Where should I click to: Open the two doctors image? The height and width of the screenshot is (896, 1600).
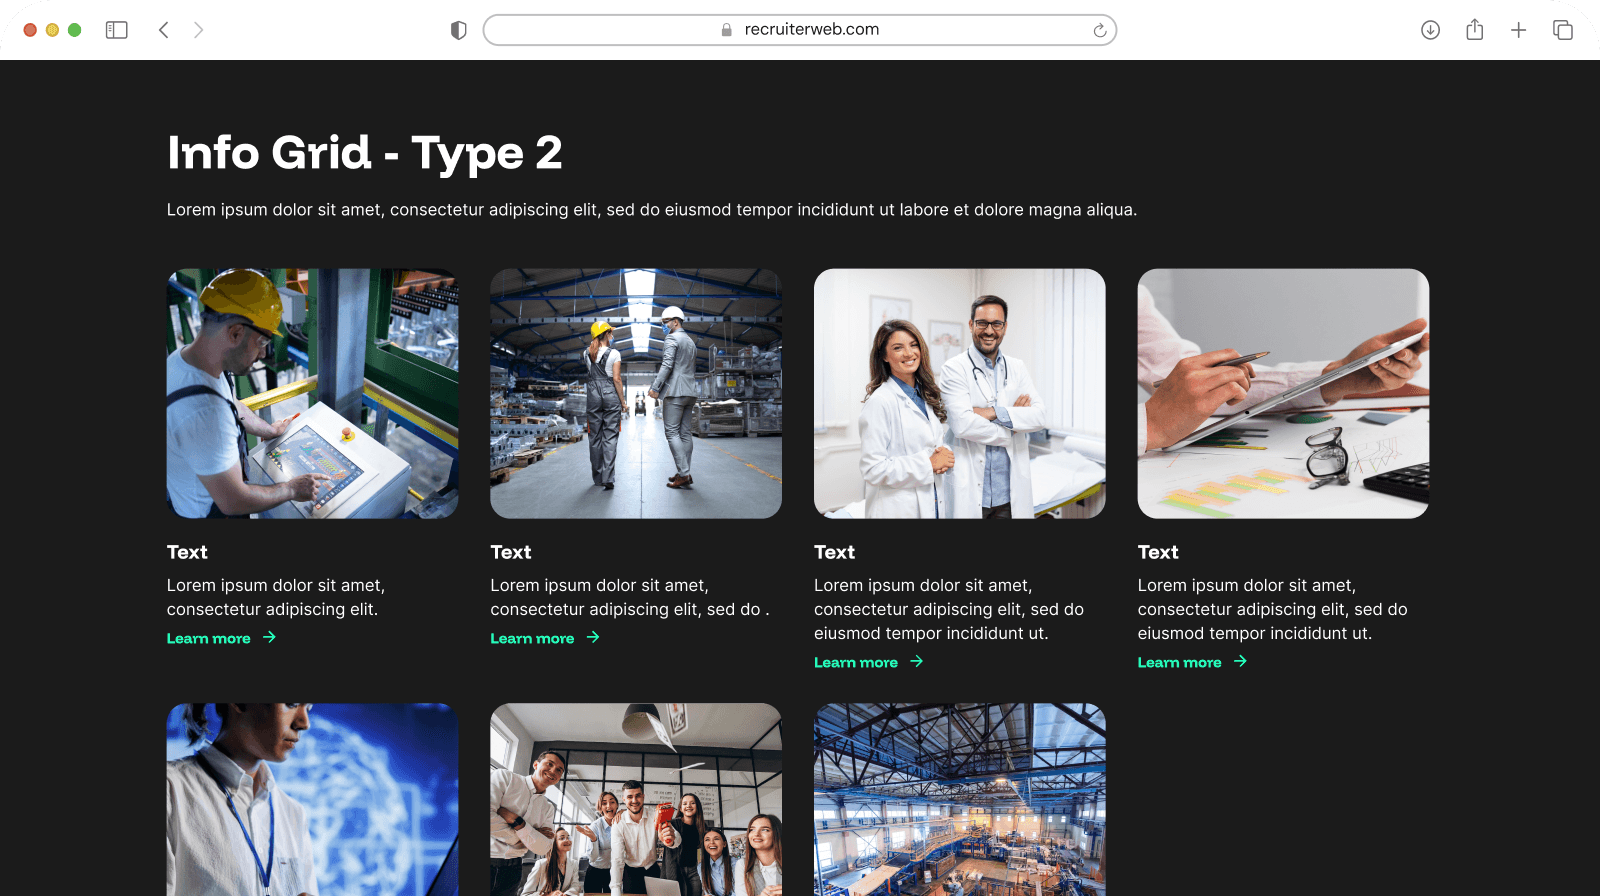click(x=959, y=393)
